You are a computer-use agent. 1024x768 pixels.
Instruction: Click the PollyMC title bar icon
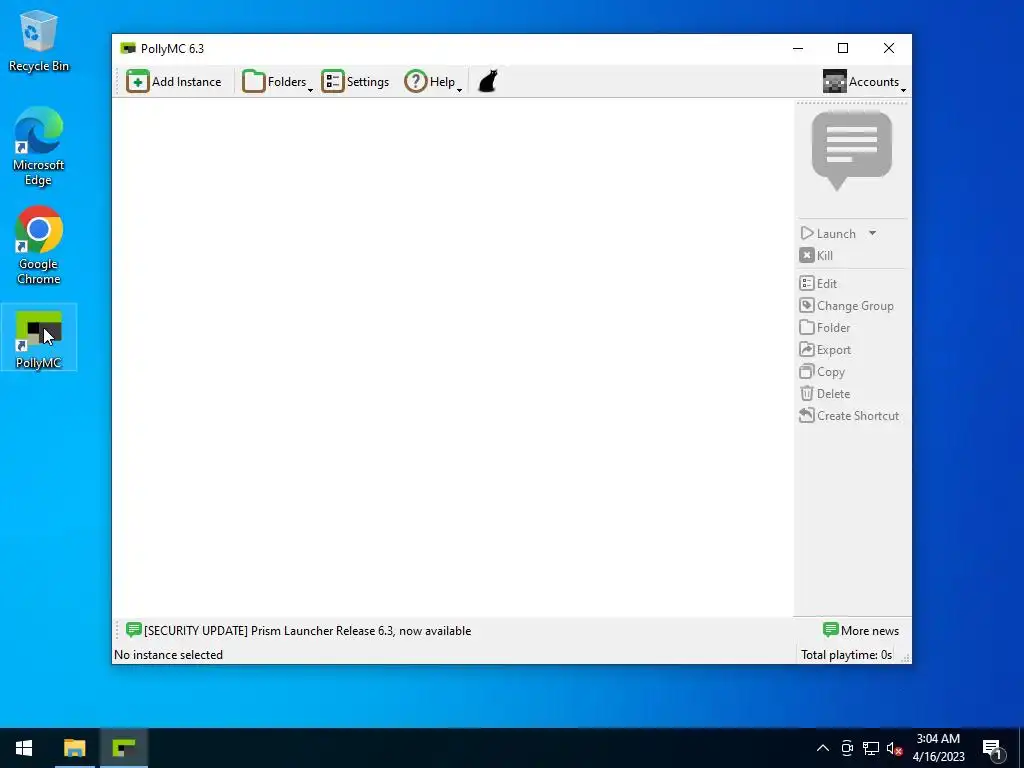coord(128,48)
